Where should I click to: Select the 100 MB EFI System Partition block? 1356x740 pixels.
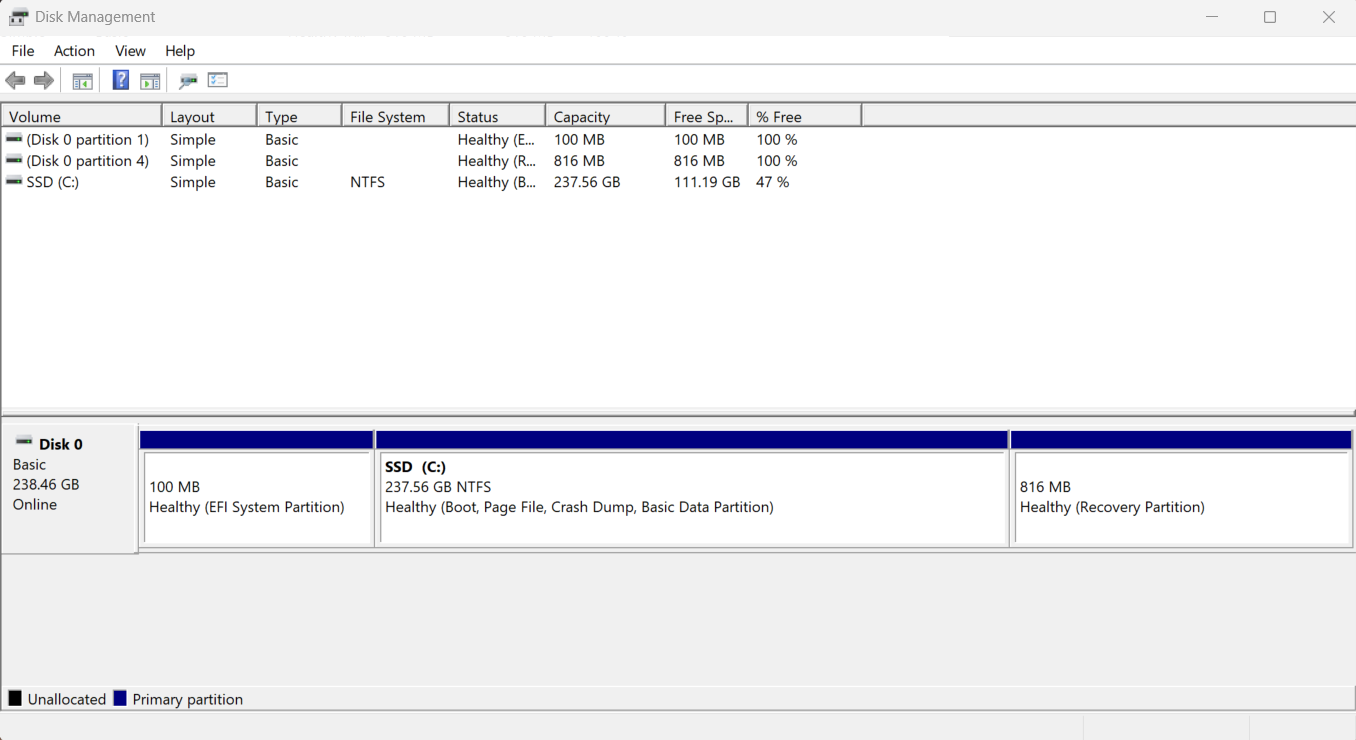click(x=257, y=488)
